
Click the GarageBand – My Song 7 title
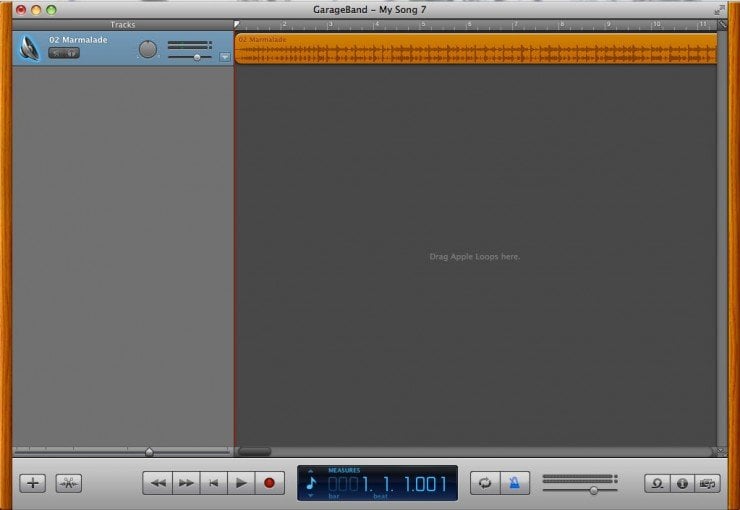coord(370,9)
